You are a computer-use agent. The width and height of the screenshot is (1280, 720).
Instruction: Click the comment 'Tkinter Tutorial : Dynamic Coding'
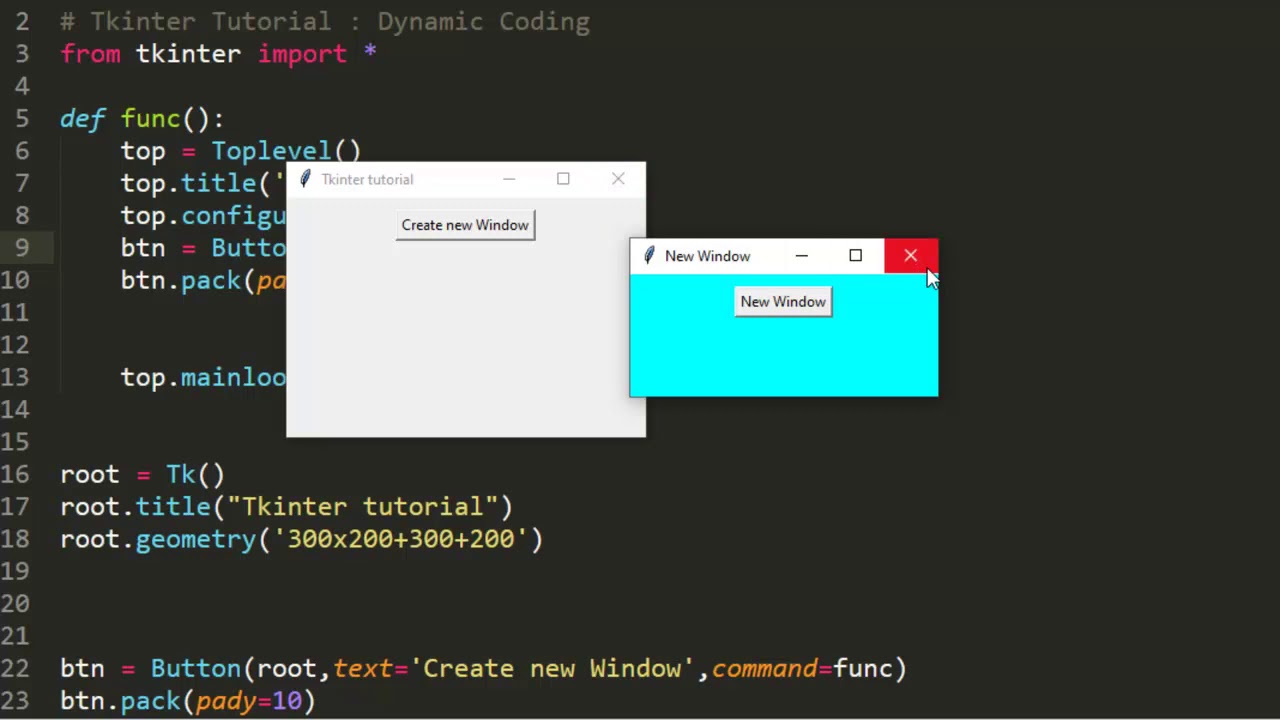(x=325, y=21)
